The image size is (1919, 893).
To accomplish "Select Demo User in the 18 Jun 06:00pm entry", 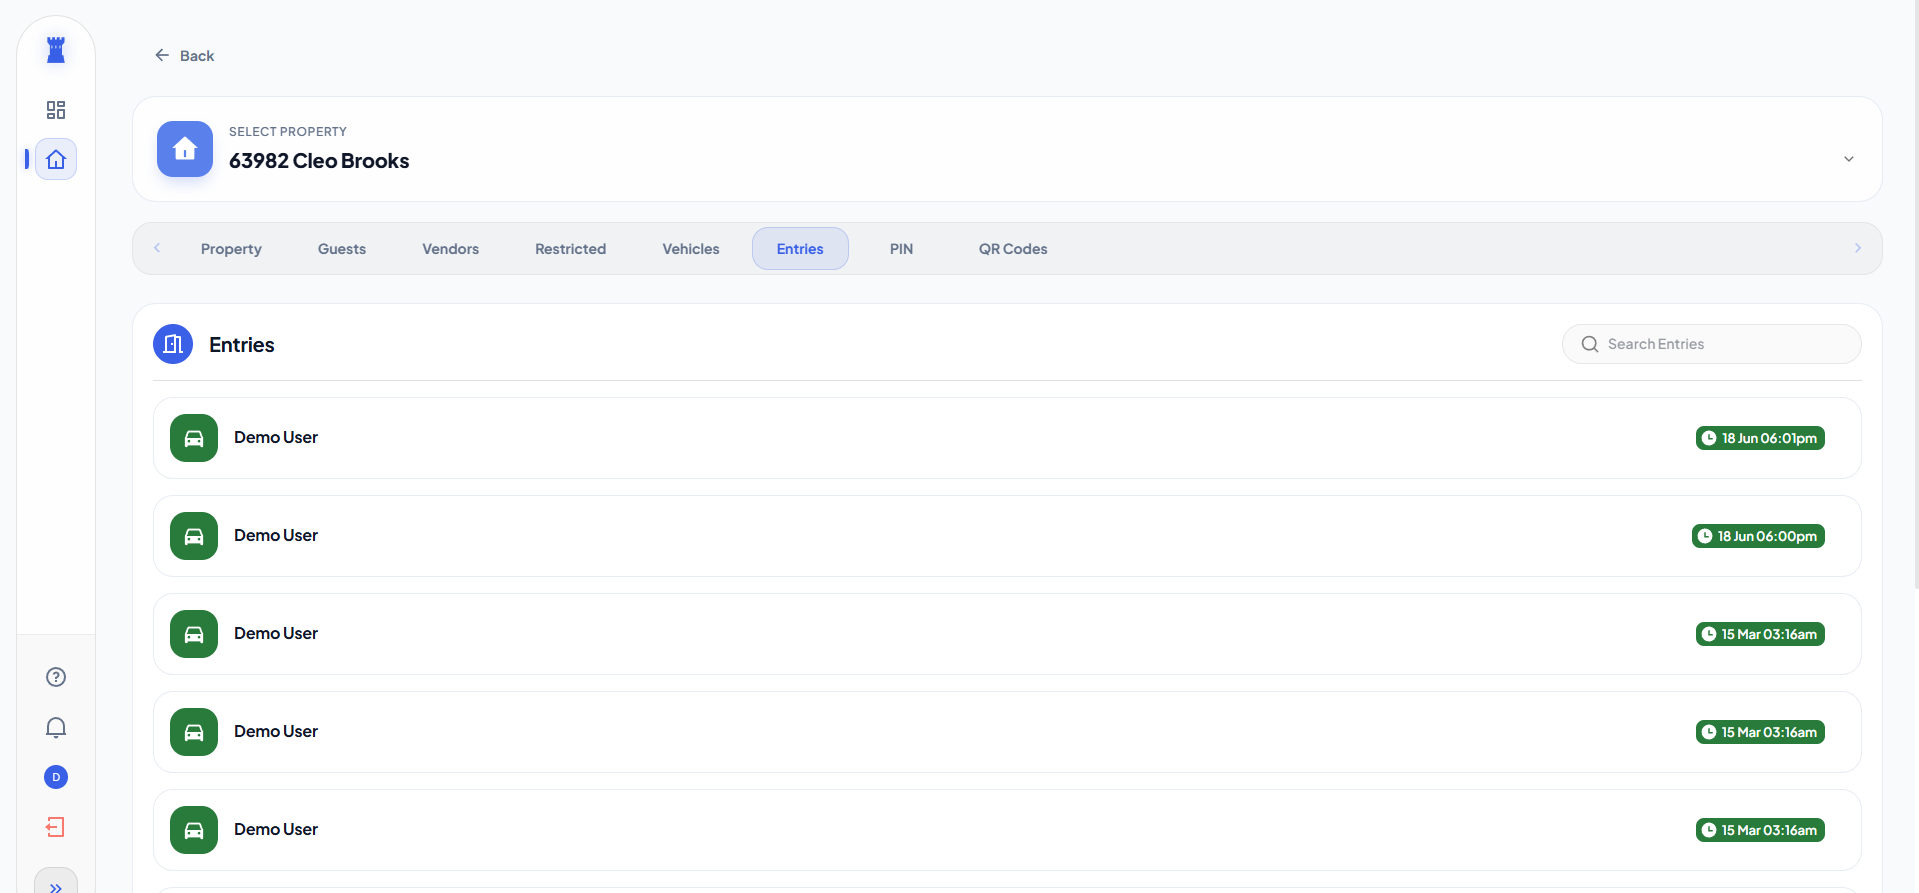I will click(x=276, y=536).
